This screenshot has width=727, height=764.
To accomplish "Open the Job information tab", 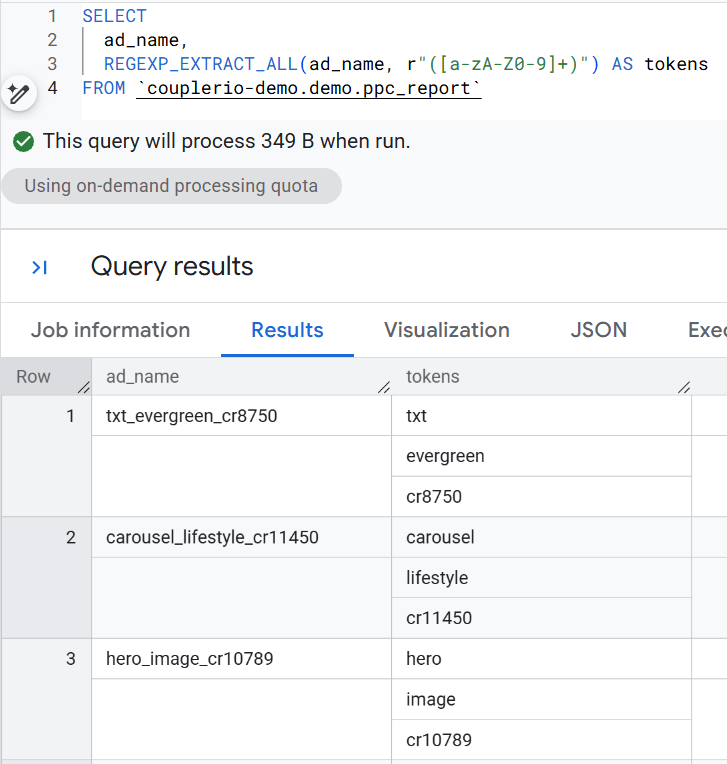I will pyautogui.click(x=111, y=330).
